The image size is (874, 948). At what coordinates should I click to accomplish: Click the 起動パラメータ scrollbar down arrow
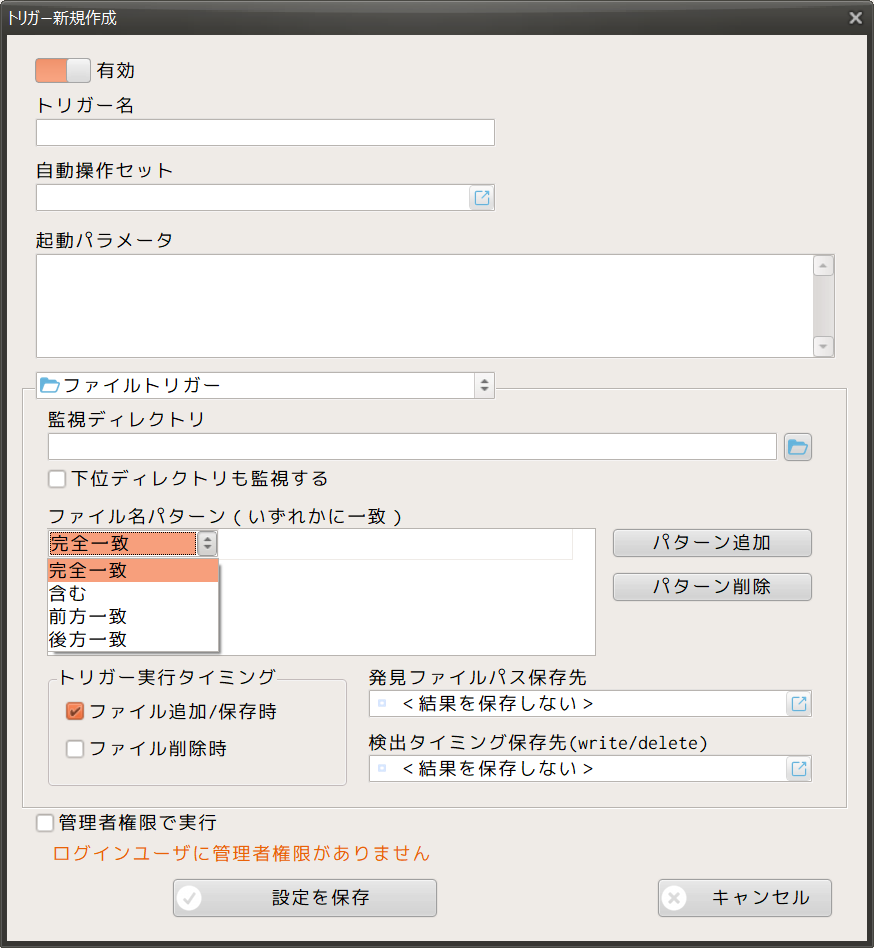pyautogui.click(x=823, y=346)
